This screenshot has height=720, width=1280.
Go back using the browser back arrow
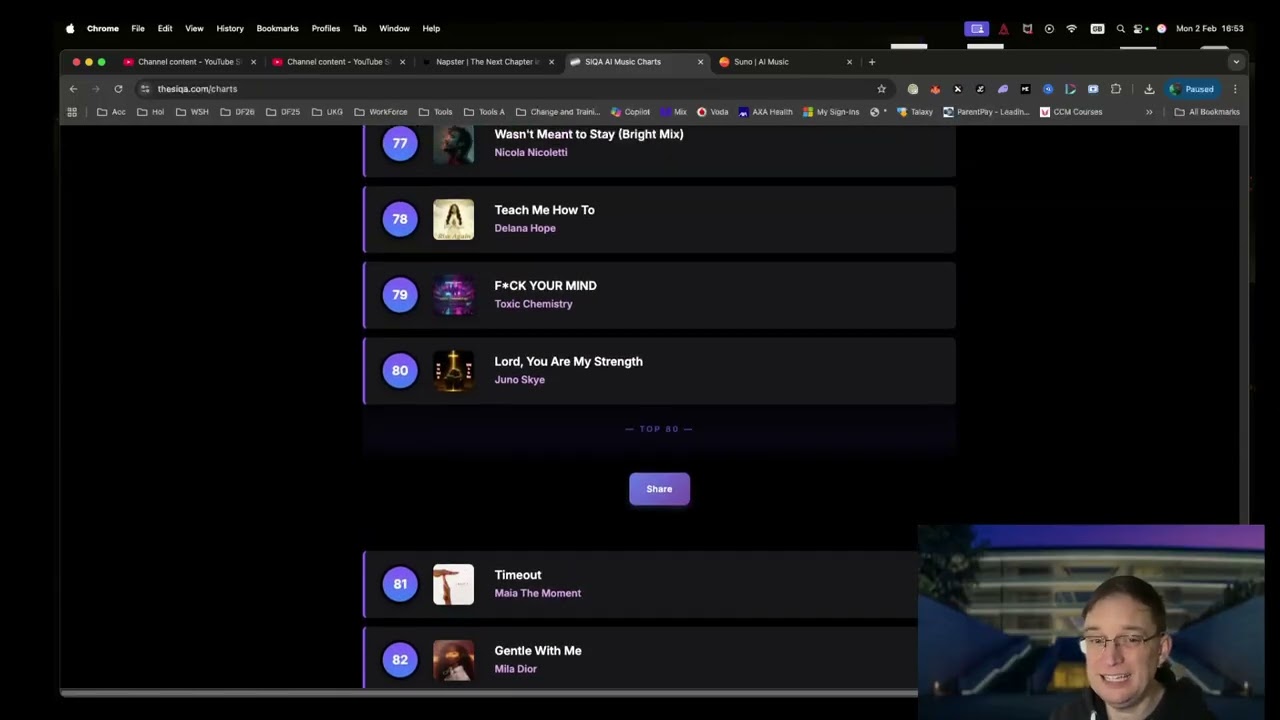point(73,89)
